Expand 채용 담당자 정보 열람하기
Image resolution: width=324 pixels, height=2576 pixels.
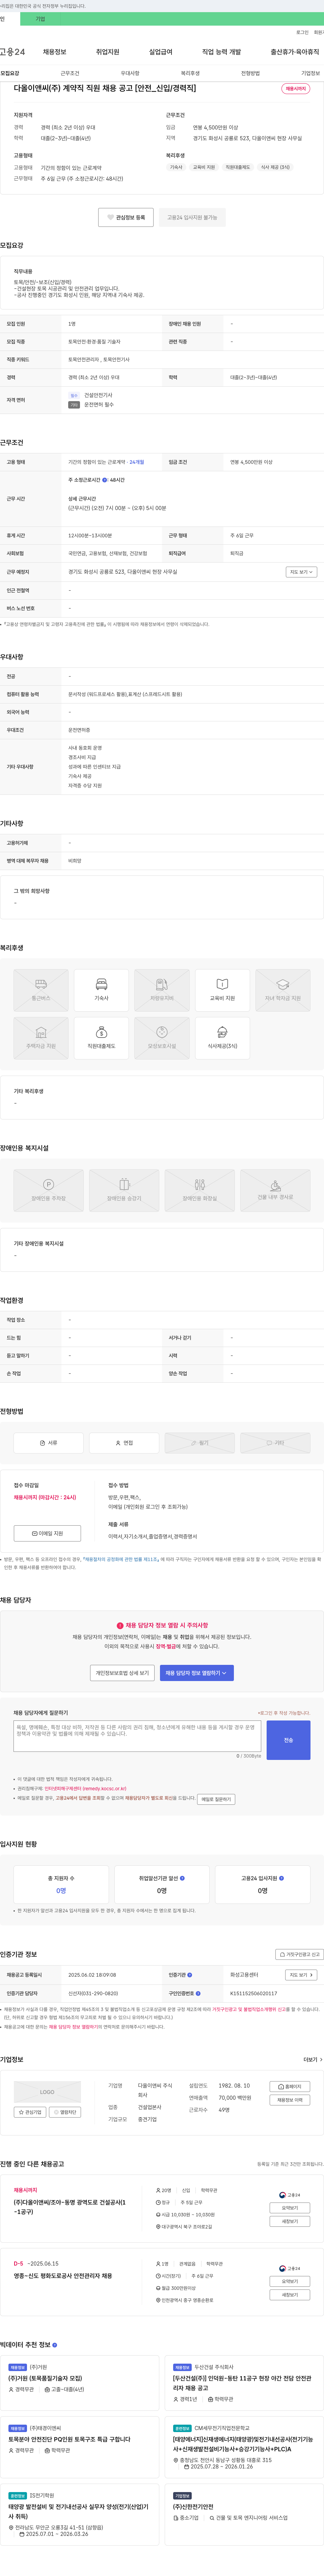tap(197, 1673)
